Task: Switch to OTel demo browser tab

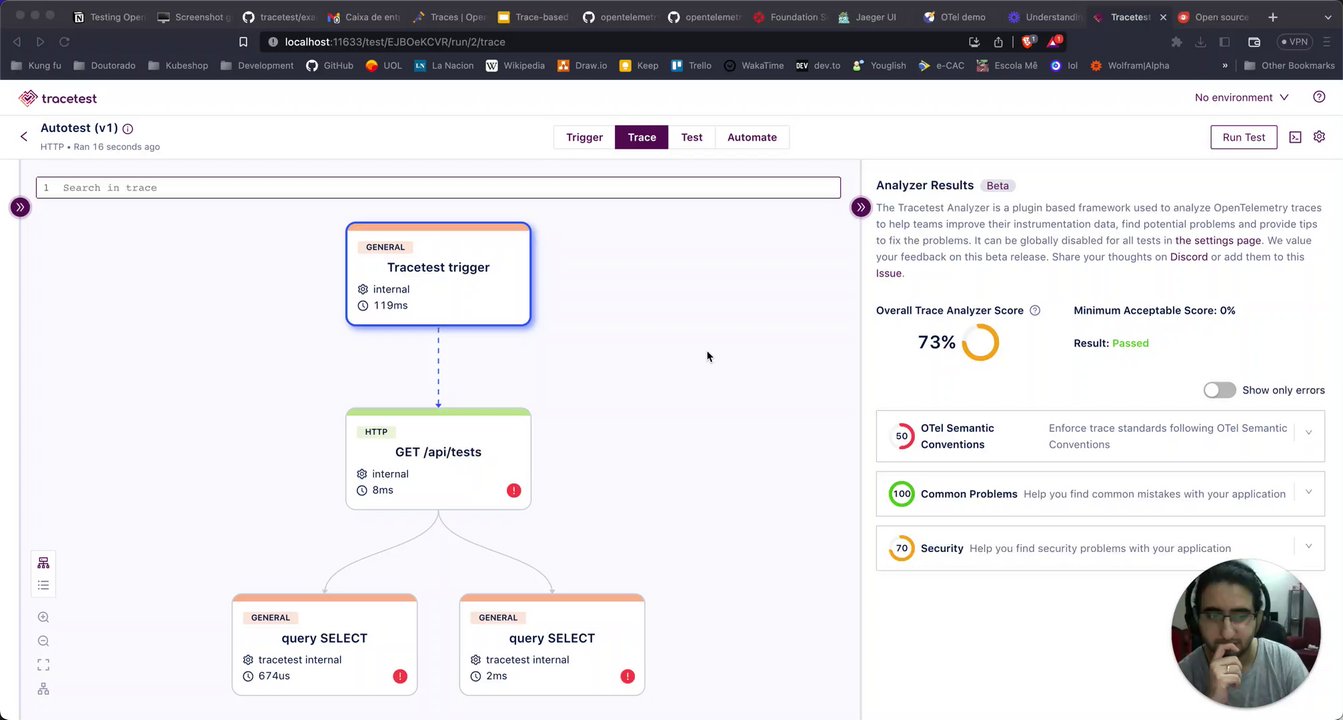Action: [955, 17]
